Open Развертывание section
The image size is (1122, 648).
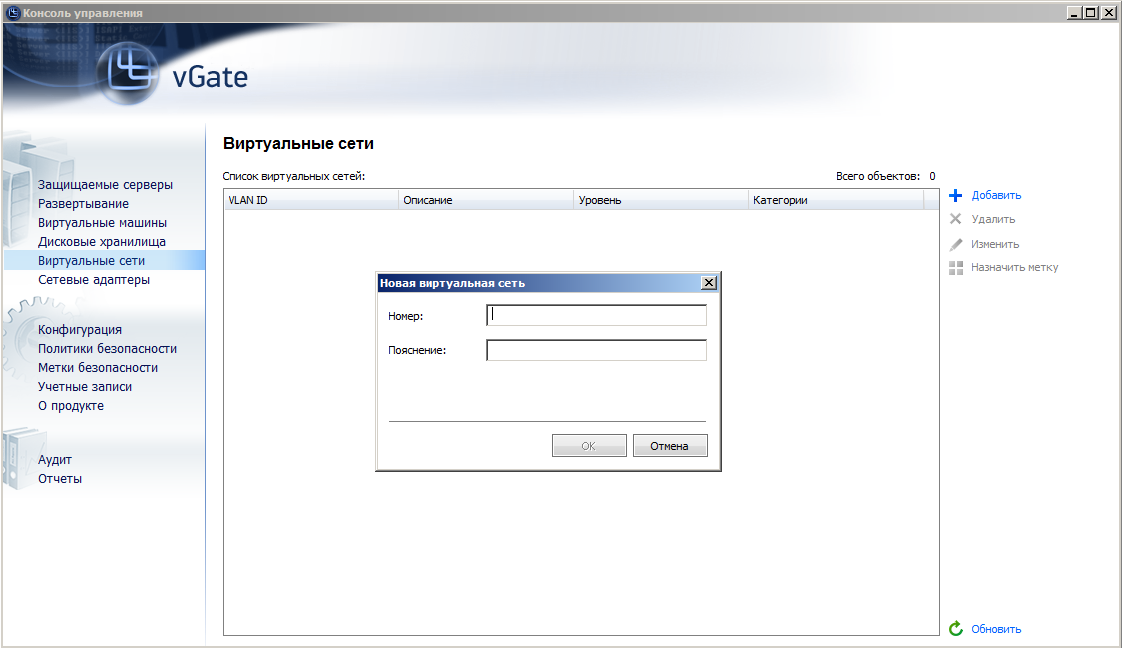[83, 204]
